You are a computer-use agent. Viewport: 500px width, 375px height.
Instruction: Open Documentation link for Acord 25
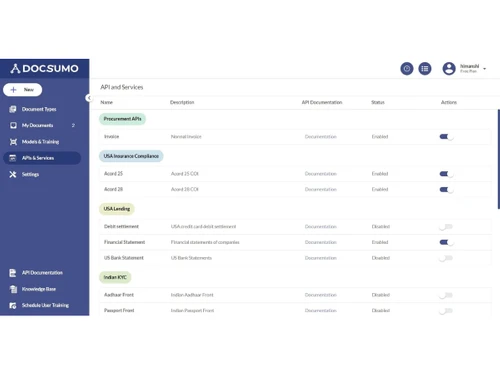321,174
